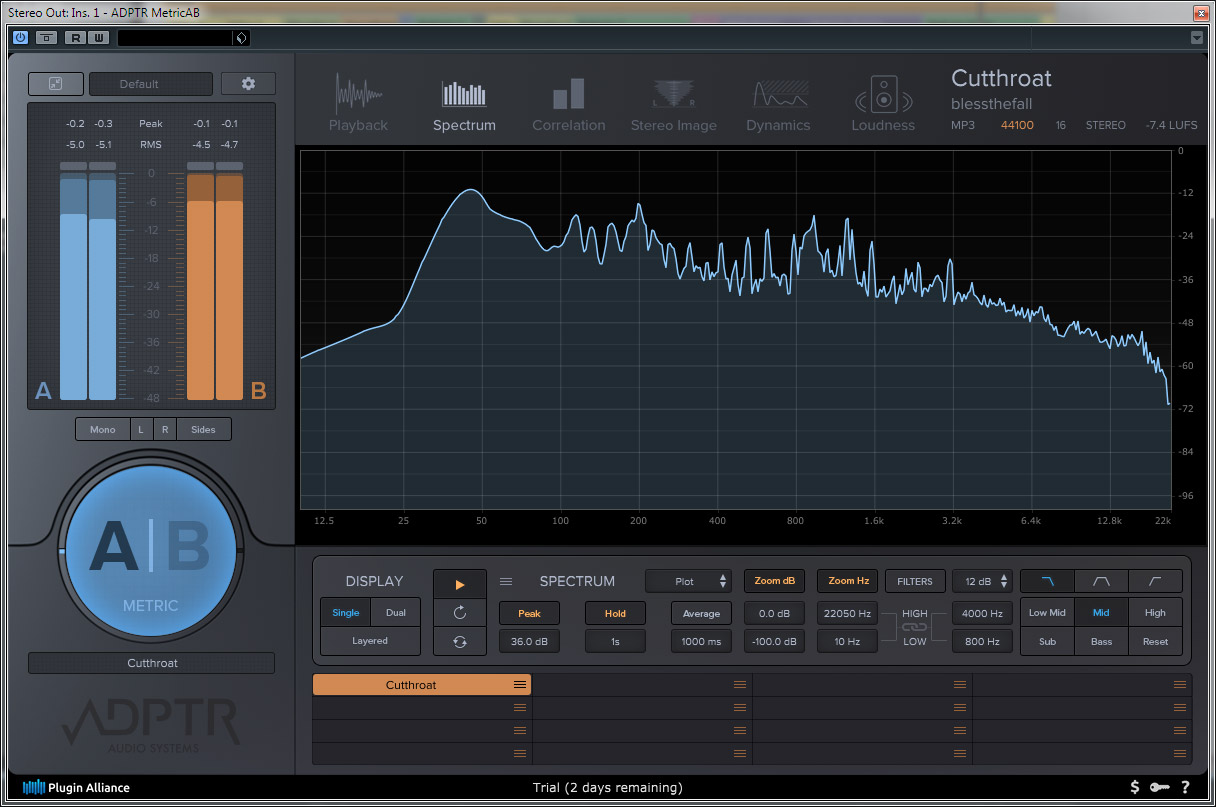This screenshot has width=1216, height=807.
Task: Select the High filter band
Action: coord(1155,613)
